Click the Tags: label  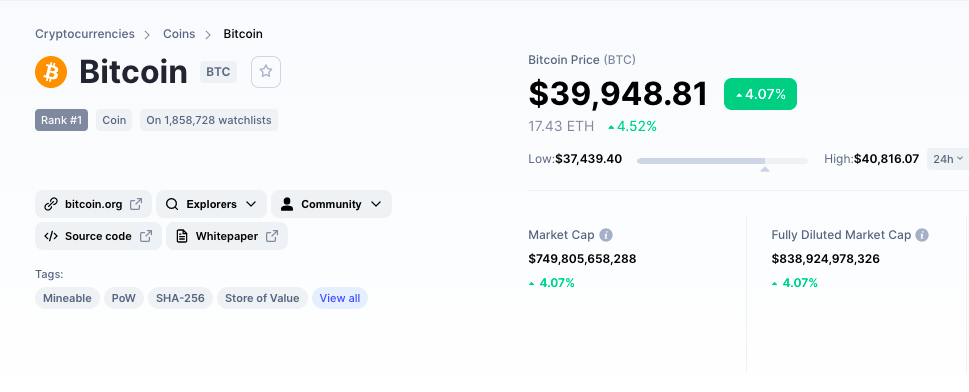(x=49, y=274)
